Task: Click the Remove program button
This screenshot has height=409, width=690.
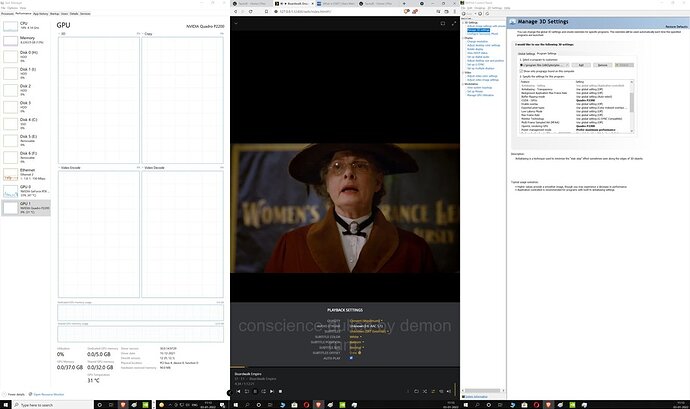Action: pos(602,65)
